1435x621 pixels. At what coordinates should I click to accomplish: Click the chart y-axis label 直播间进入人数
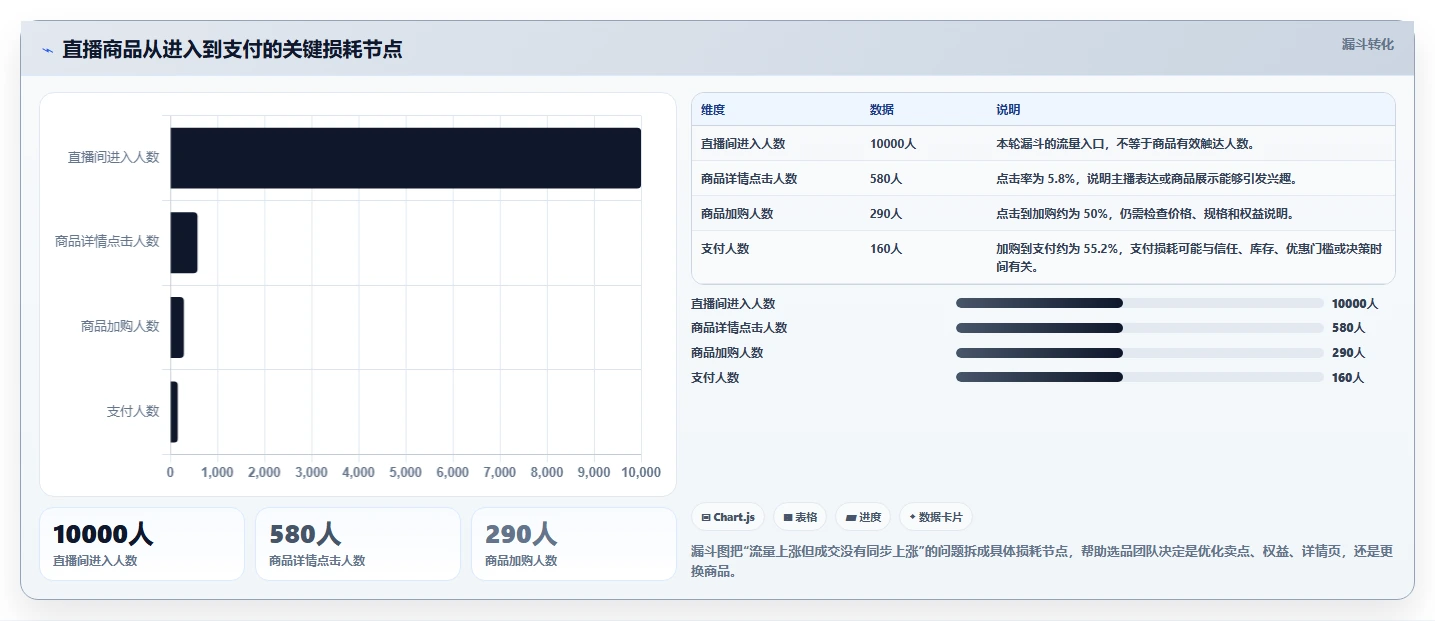click(x=113, y=158)
